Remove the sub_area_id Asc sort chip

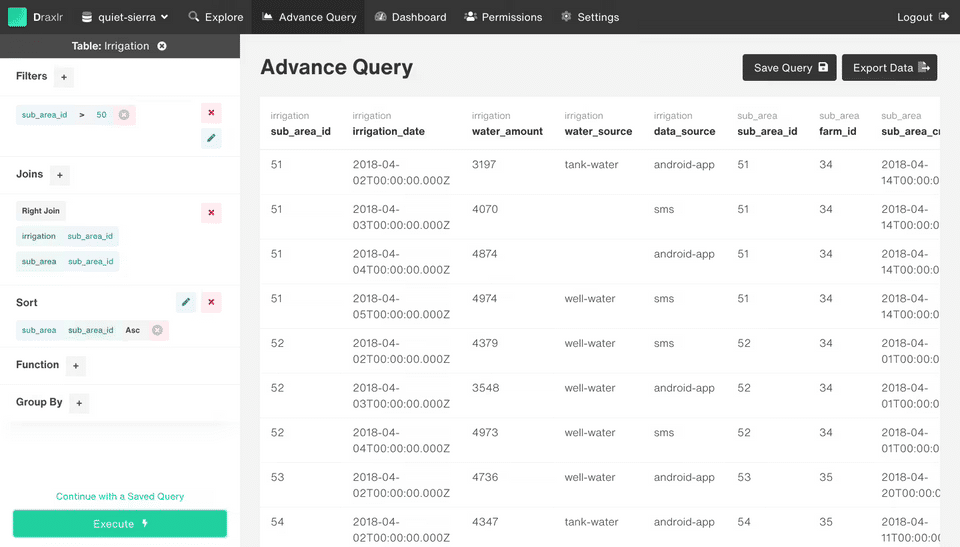[157, 330]
